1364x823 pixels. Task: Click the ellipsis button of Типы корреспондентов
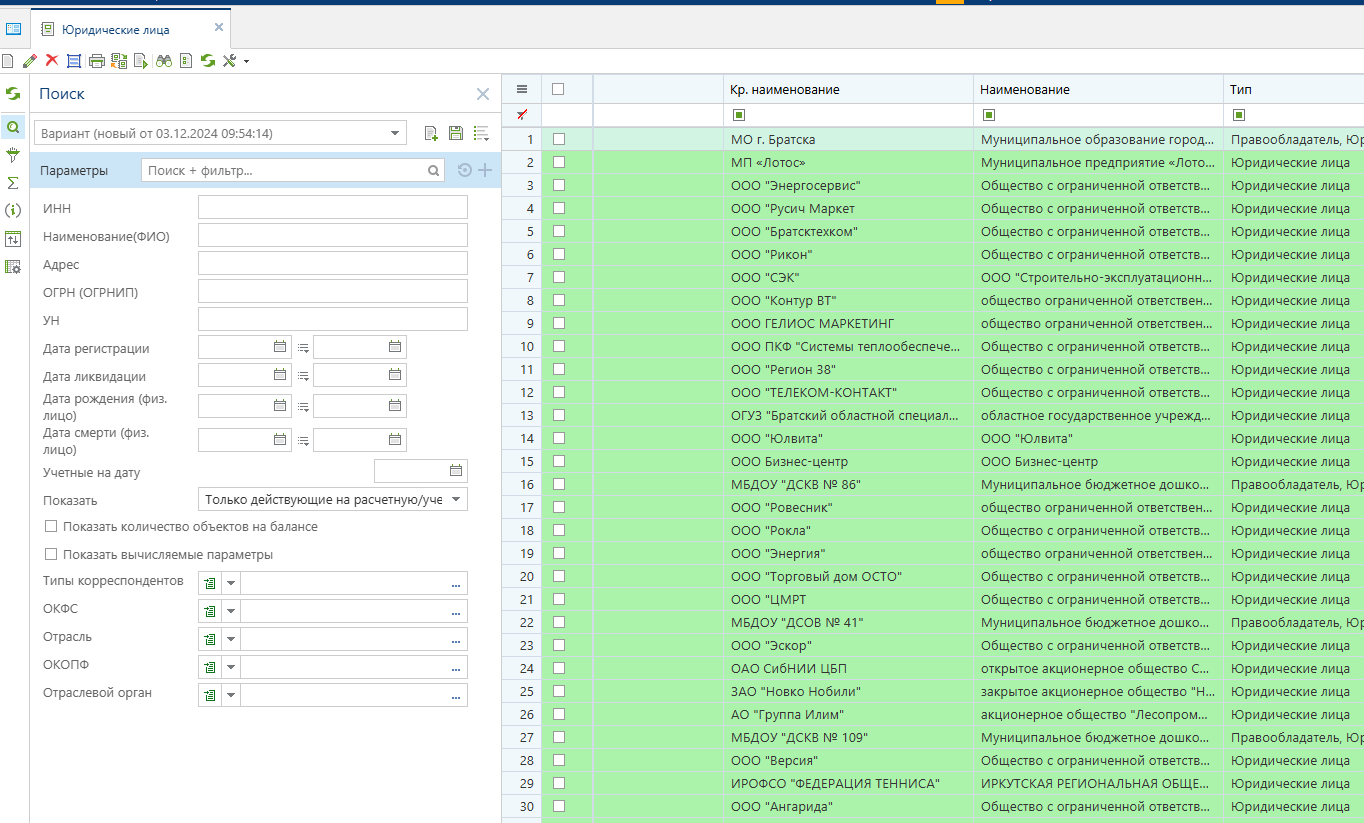(456, 584)
